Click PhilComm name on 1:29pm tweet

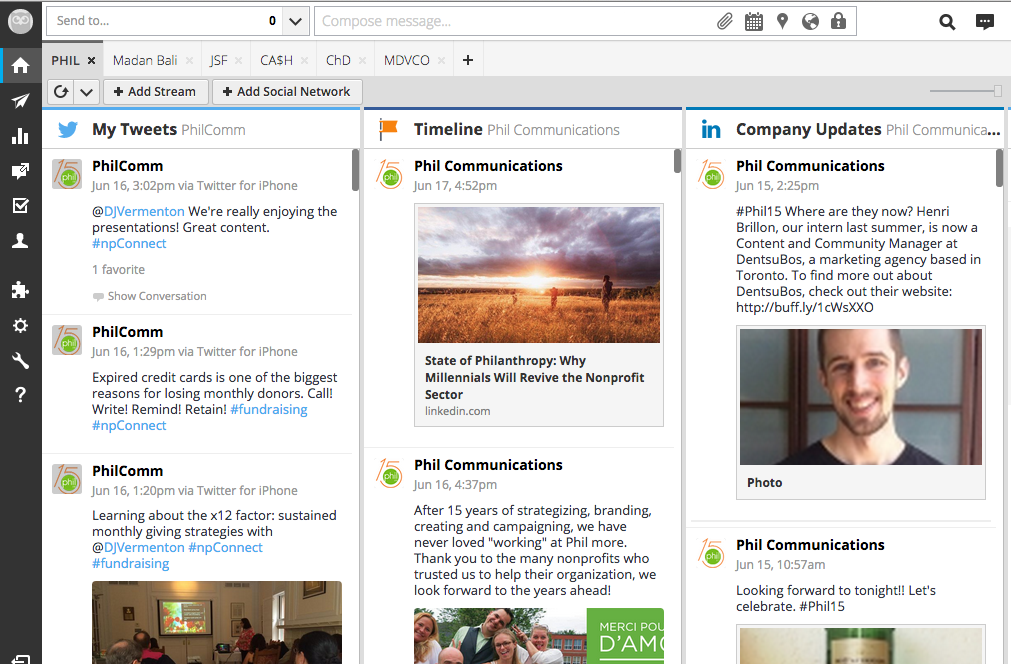(x=128, y=332)
